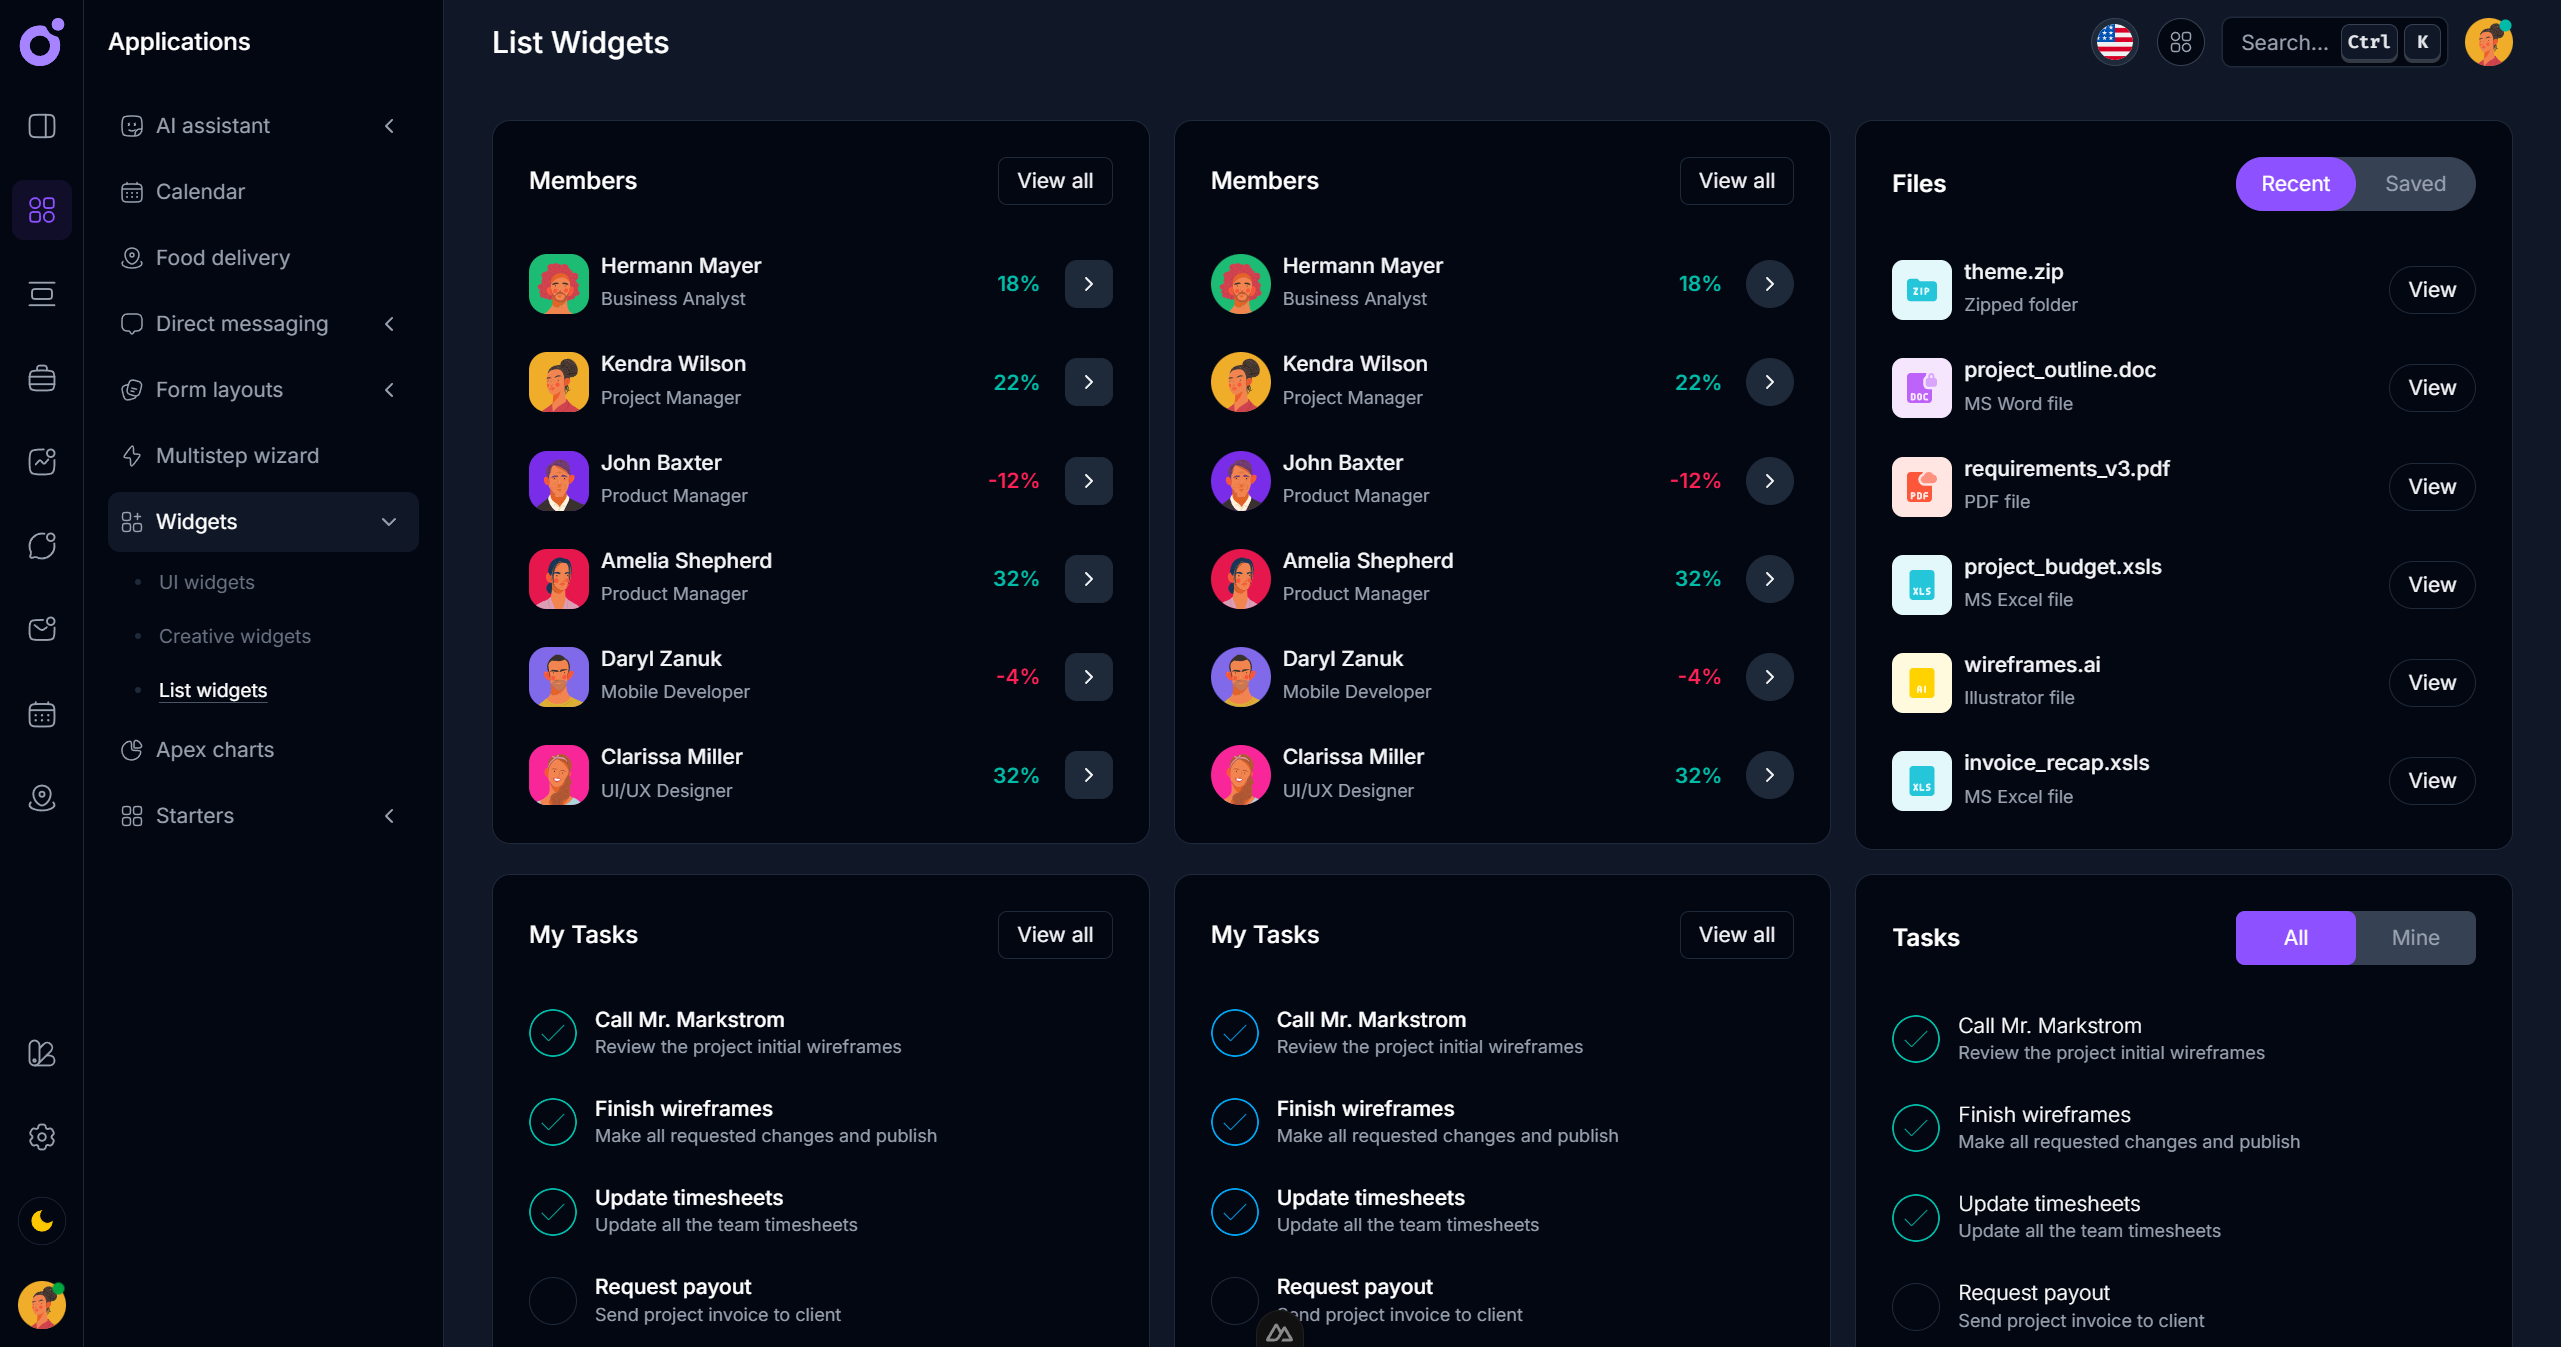This screenshot has height=1347, width=2561.
Task: Select the panels layout icon below the grid icon
Action: click(42, 293)
